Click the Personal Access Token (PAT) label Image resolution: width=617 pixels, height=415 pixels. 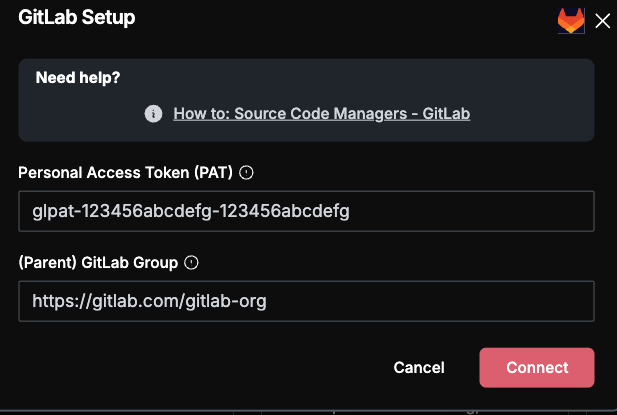pyautogui.click(x=126, y=173)
